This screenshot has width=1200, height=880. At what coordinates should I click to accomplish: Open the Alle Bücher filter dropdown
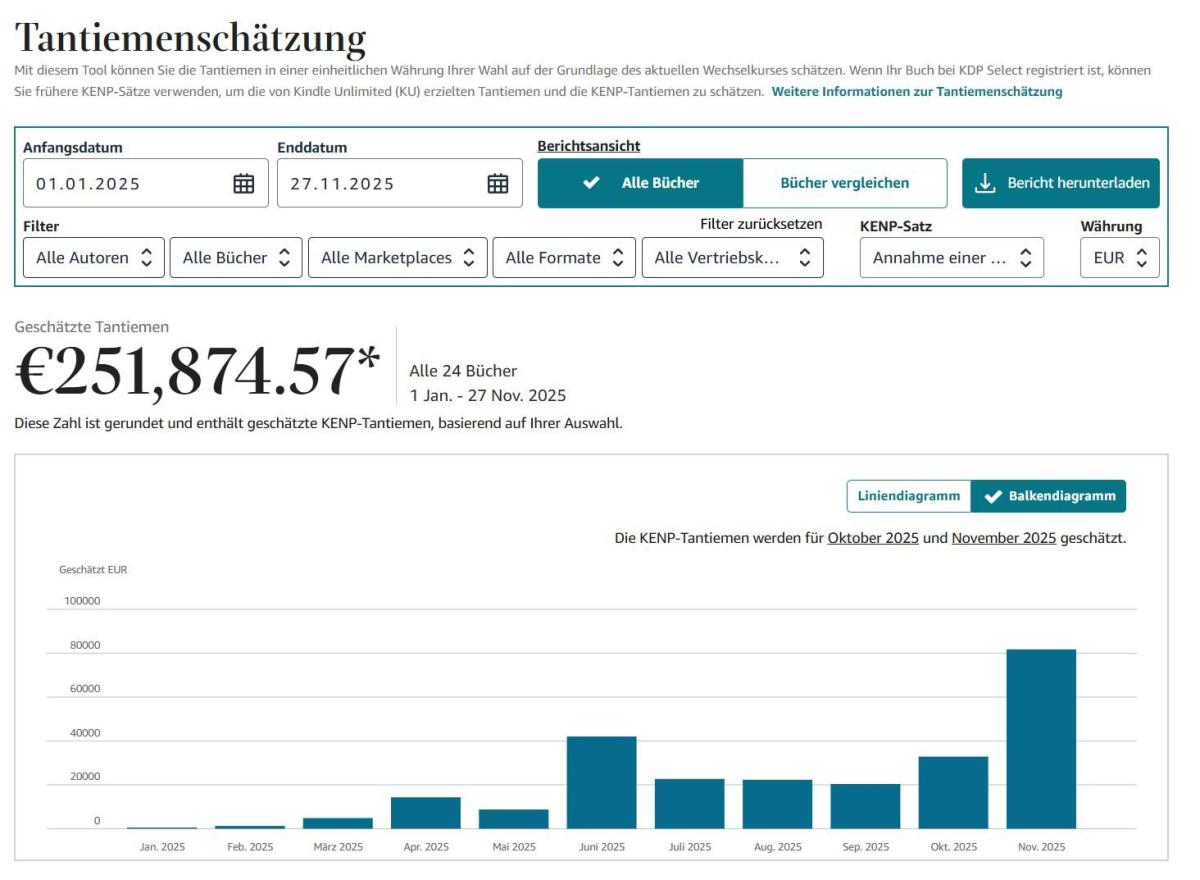point(236,258)
